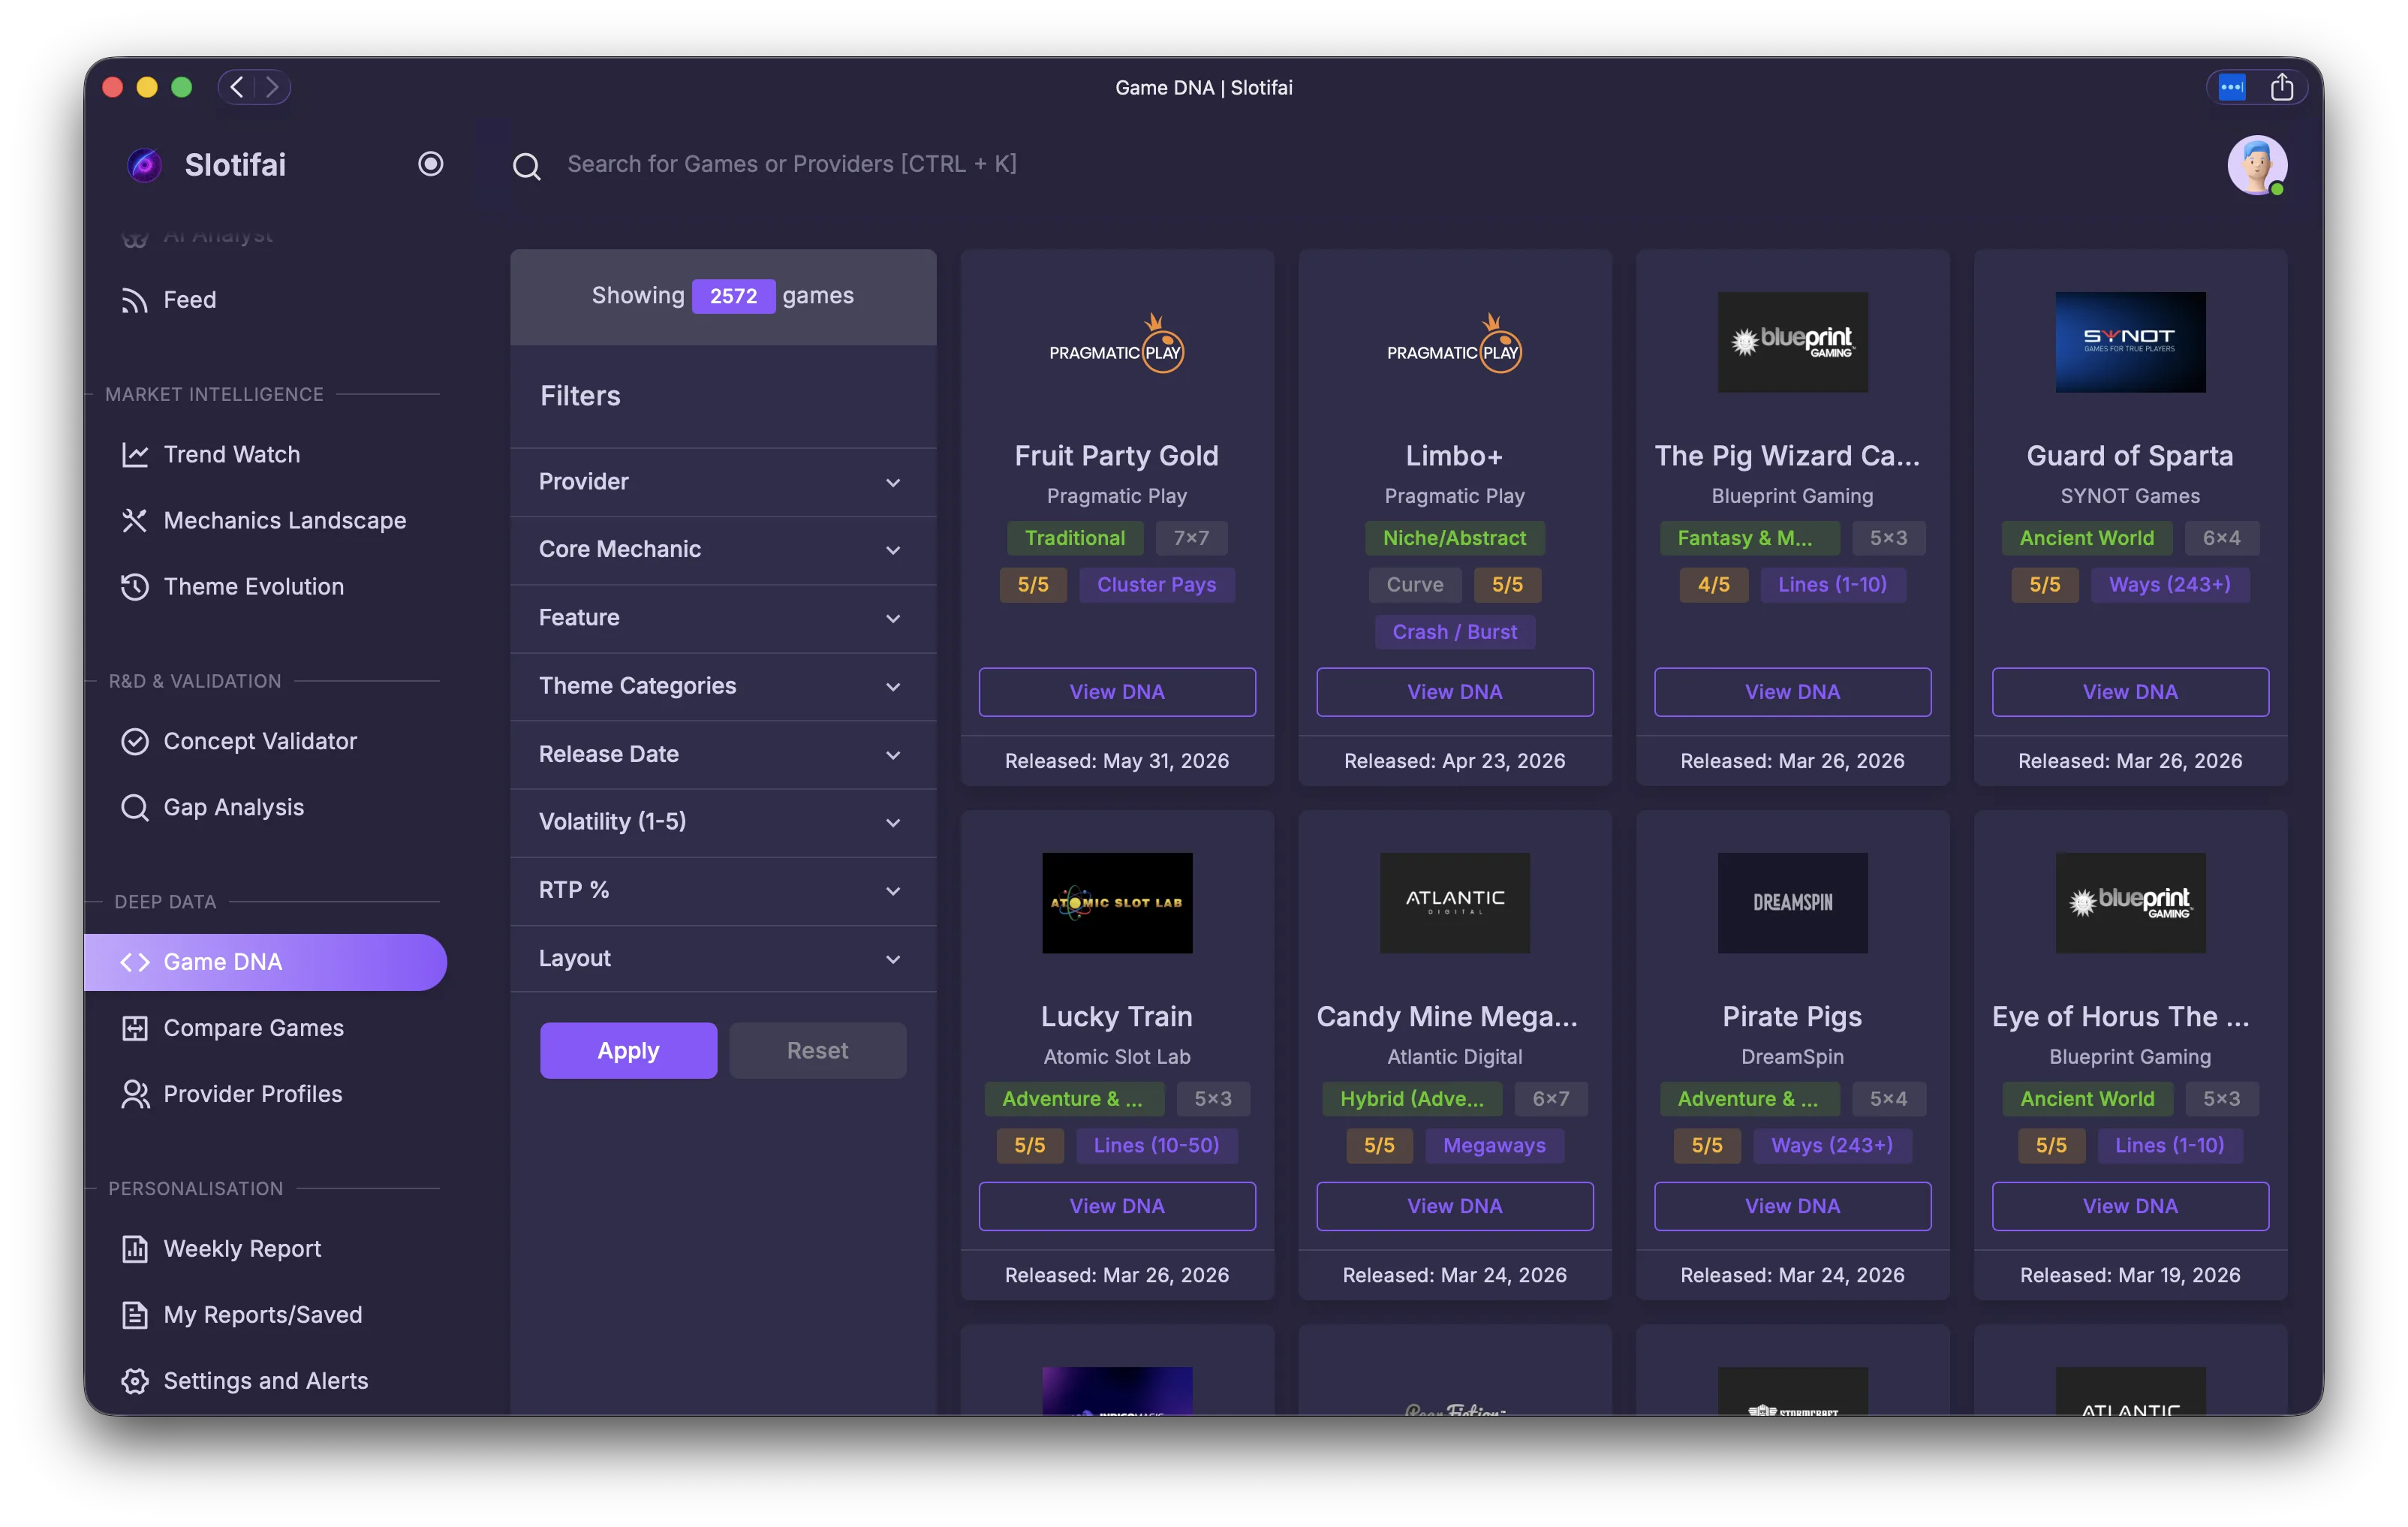View DNA for Pirate Pigs
This screenshot has width=2408, height=1527.
[1792, 1206]
